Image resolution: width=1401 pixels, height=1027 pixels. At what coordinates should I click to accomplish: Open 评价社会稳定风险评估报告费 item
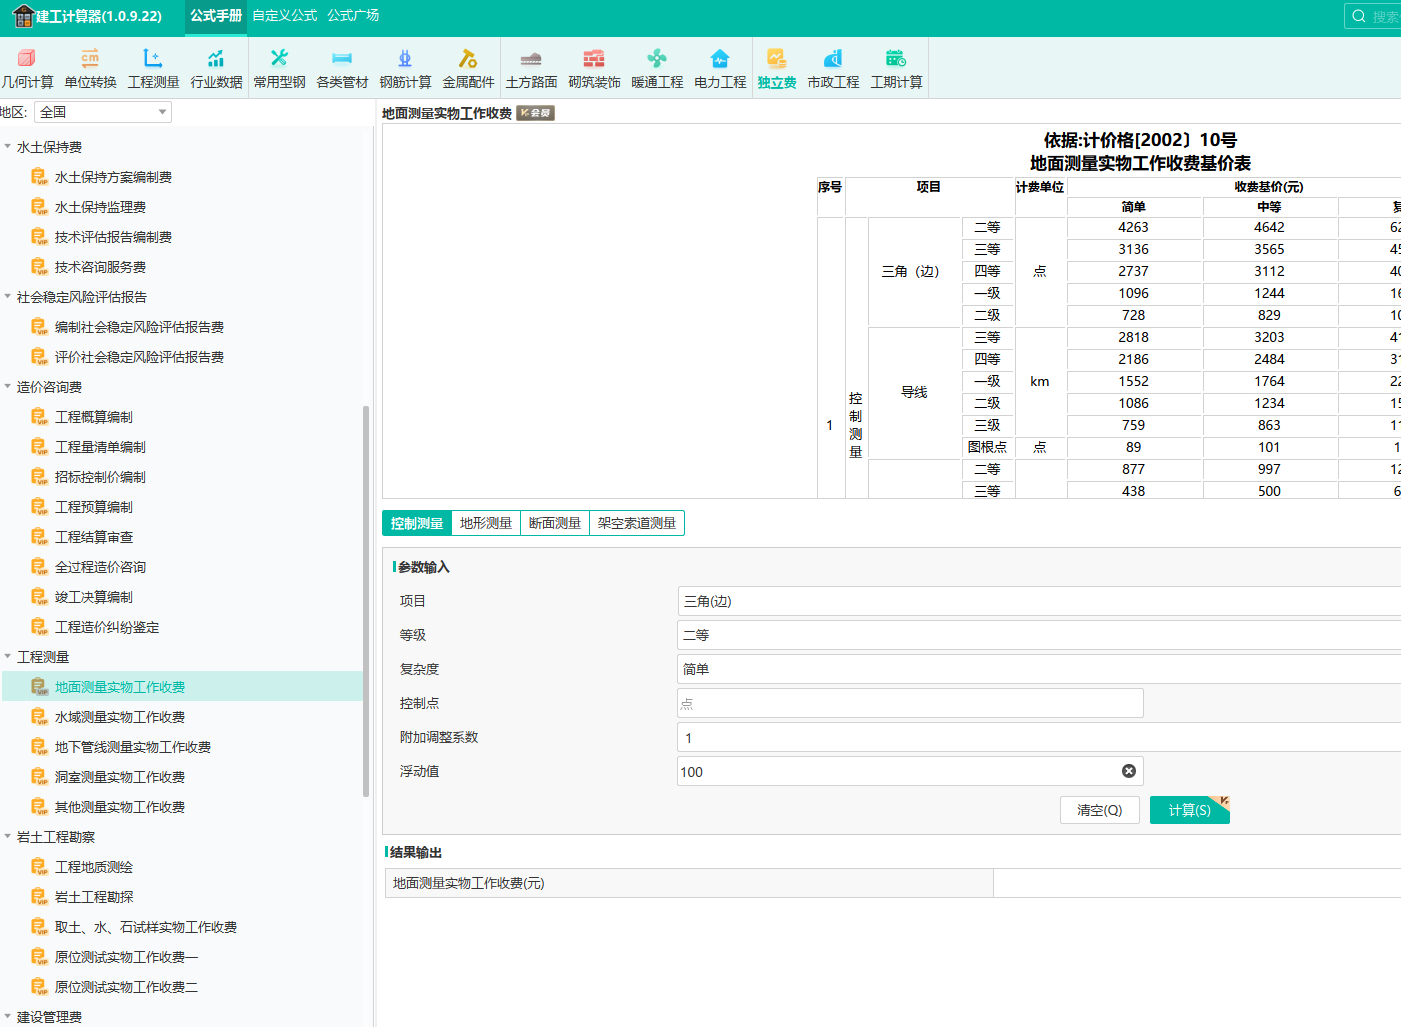pyautogui.click(x=139, y=357)
